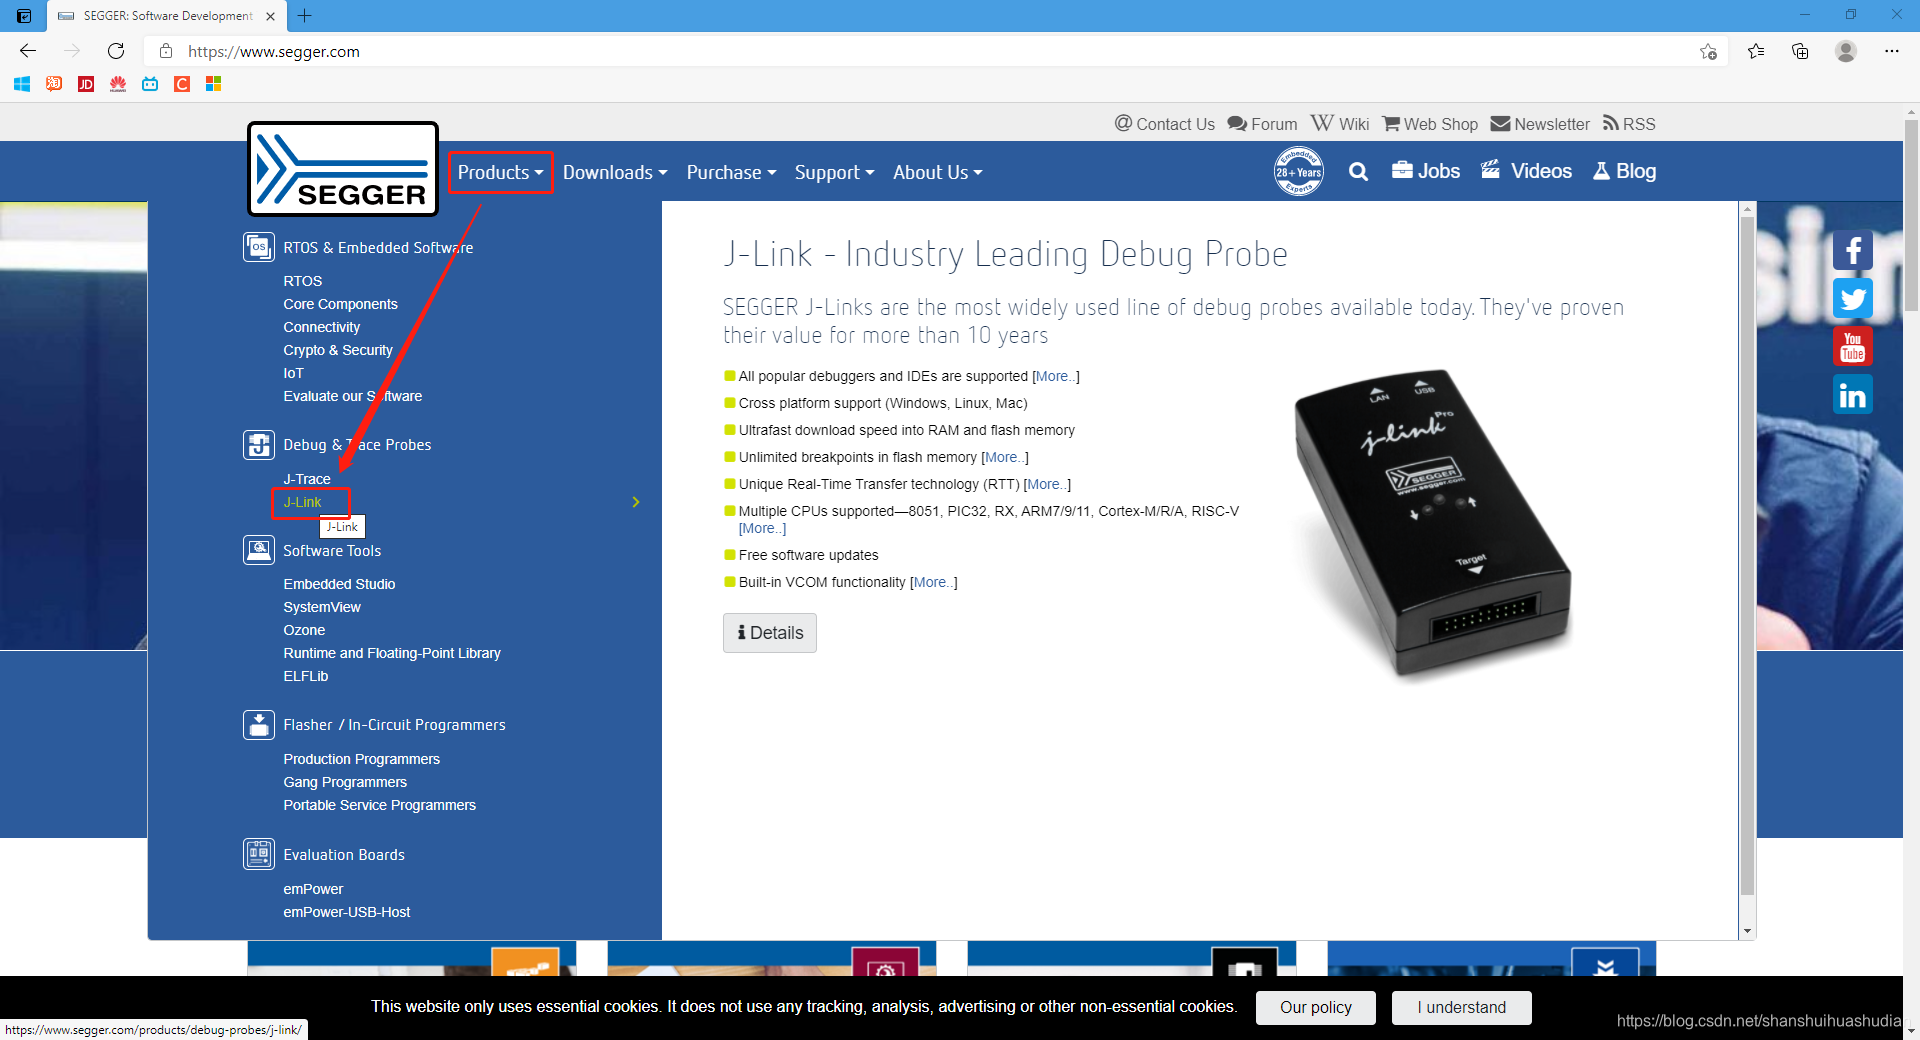The width and height of the screenshot is (1920, 1040).
Task: Select SystemView menu entry
Action: [322, 607]
